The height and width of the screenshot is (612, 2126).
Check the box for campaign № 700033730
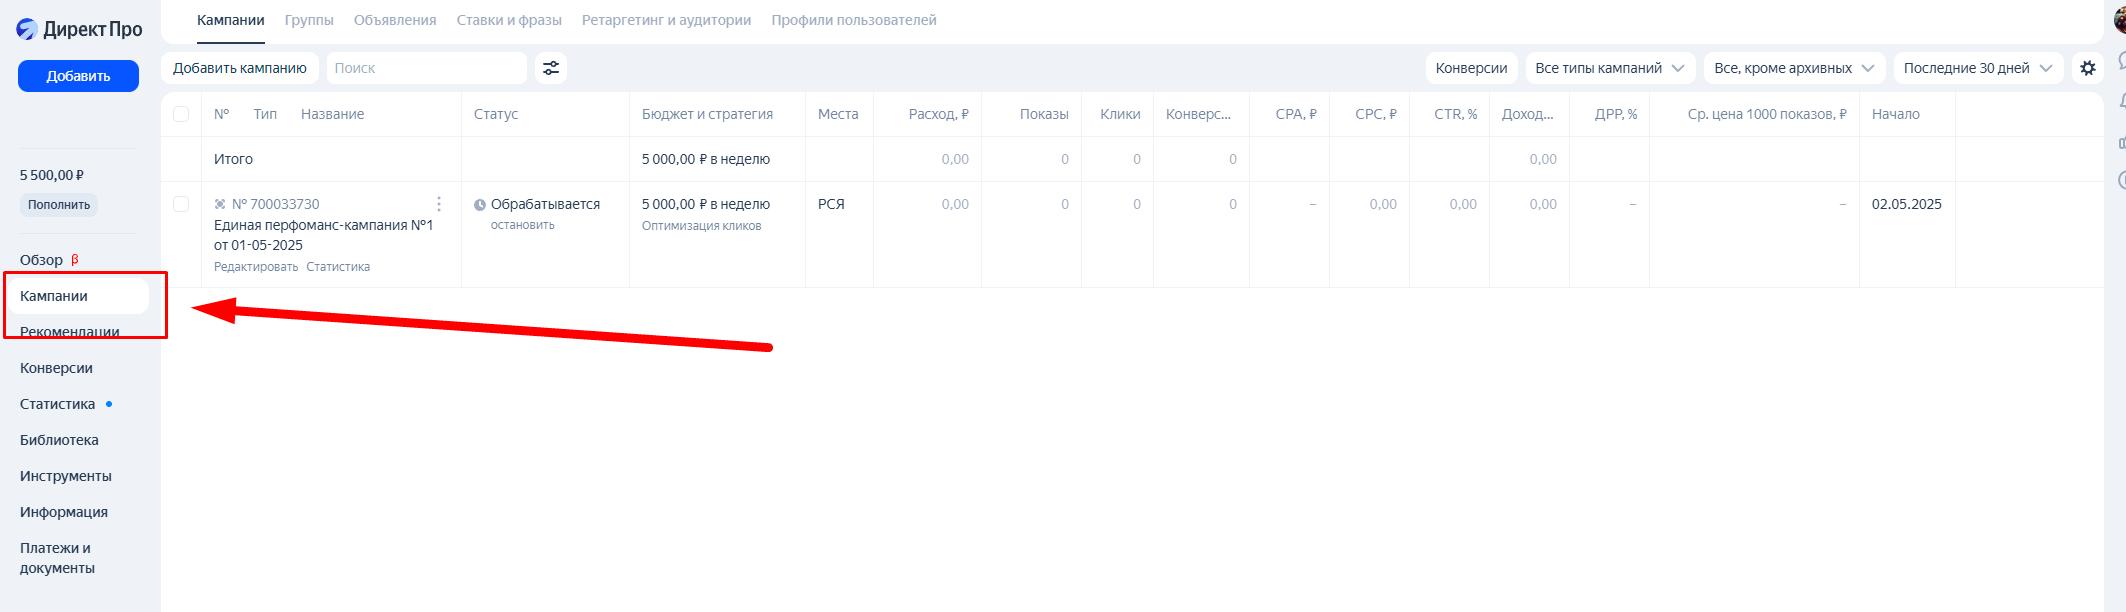pyautogui.click(x=181, y=204)
